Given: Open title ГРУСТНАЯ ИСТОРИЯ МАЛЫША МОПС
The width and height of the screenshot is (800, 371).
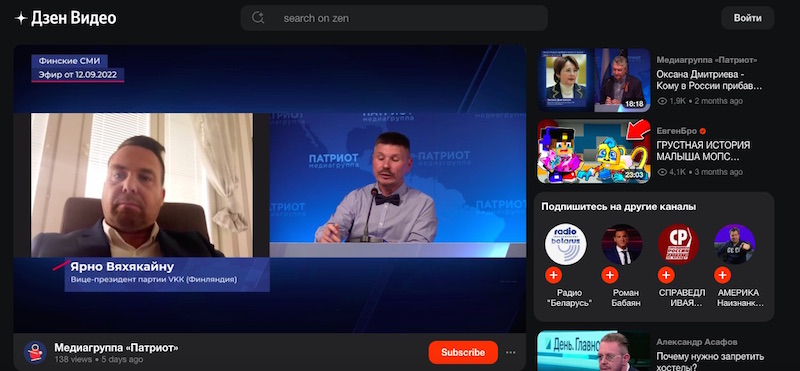Looking at the screenshot, I should click(703, 151).
